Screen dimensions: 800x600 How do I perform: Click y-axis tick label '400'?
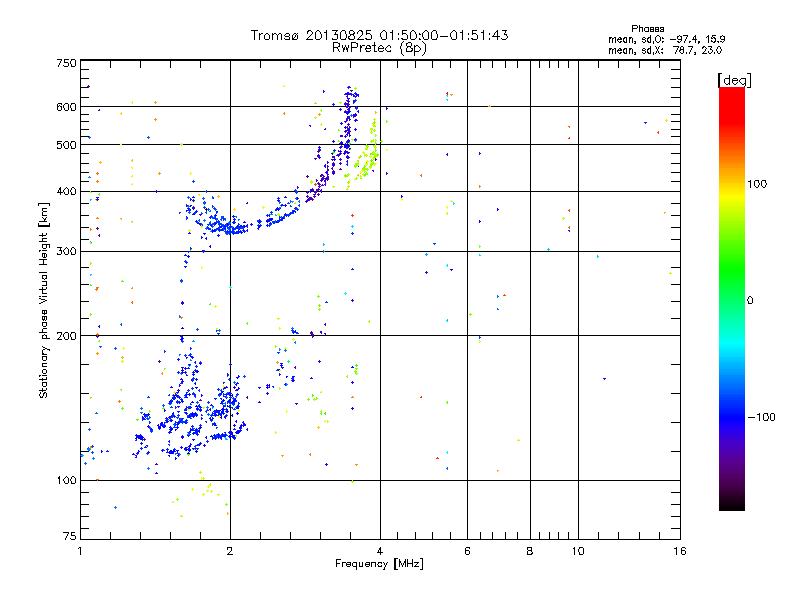(66, 191)
